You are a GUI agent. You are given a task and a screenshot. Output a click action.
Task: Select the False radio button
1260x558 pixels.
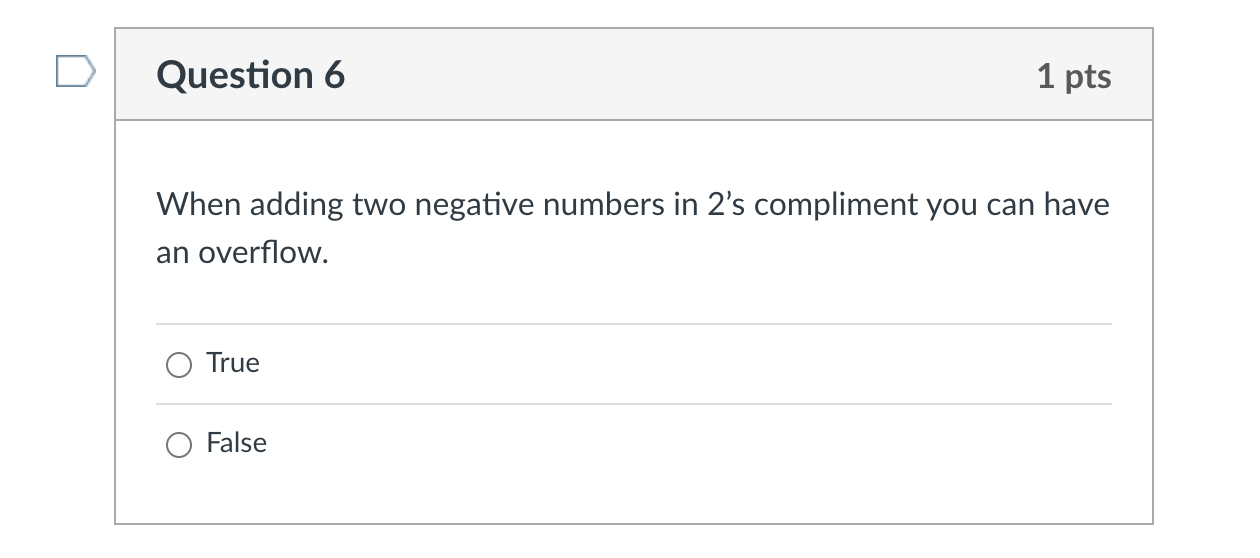pyautogui.click(x=179, y=445)
